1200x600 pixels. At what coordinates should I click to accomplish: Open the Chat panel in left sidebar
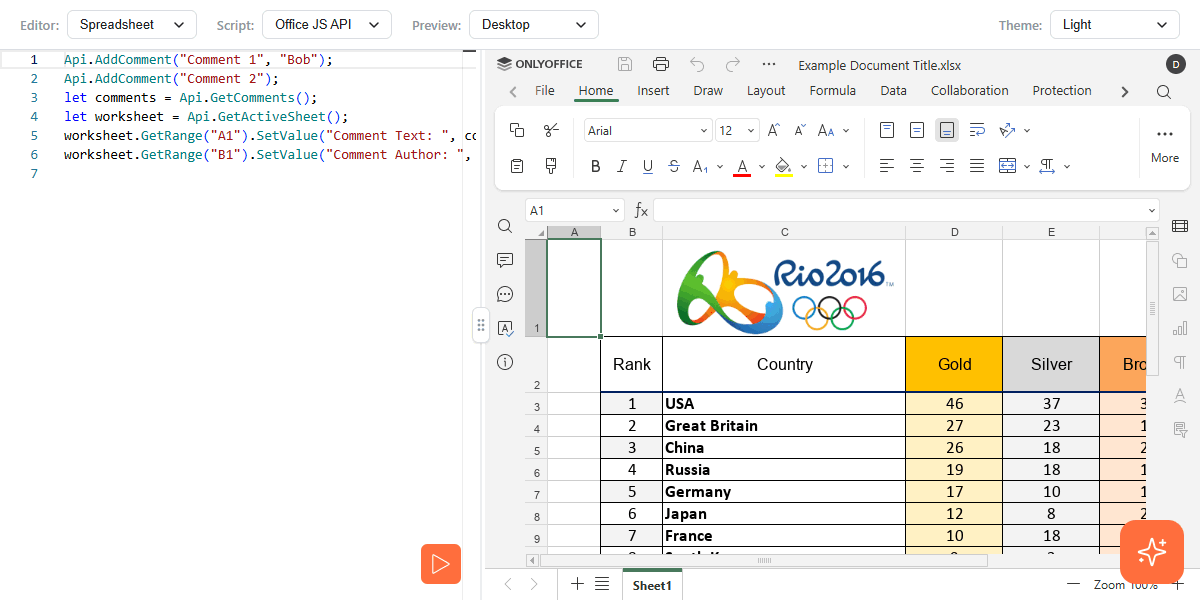pos(505,294)
